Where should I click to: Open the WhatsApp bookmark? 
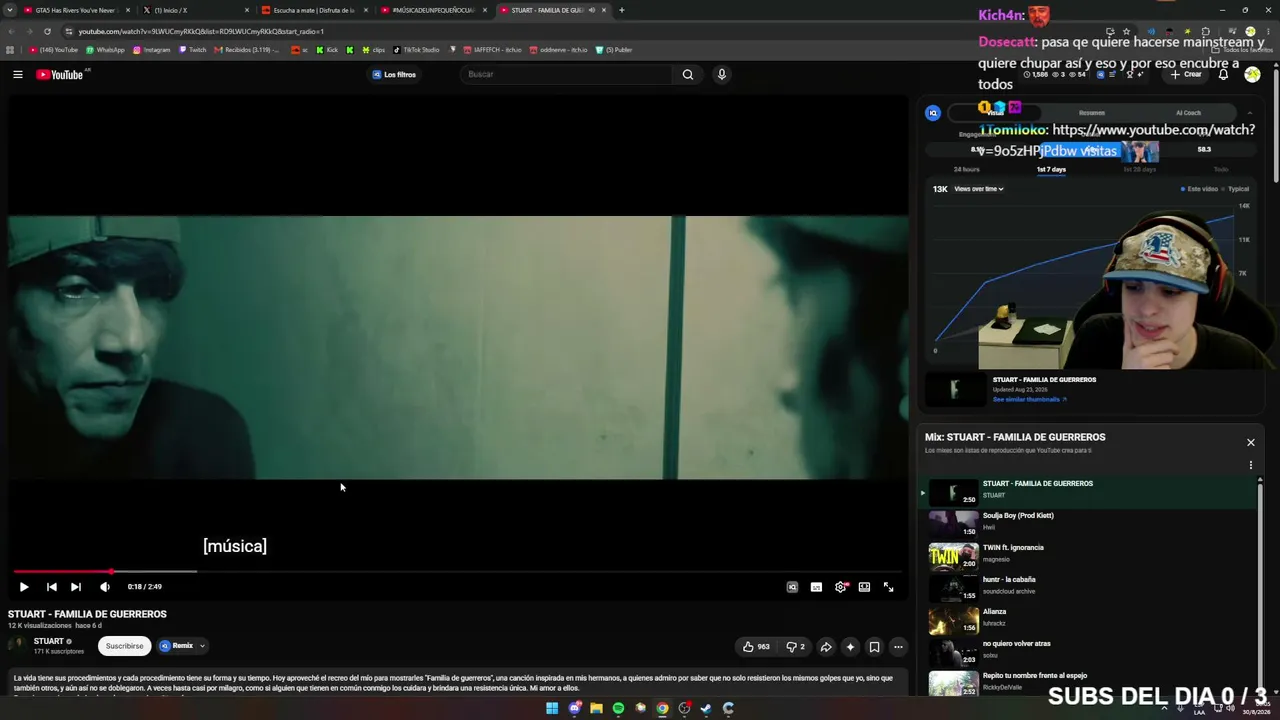click(x=105, y=50)
